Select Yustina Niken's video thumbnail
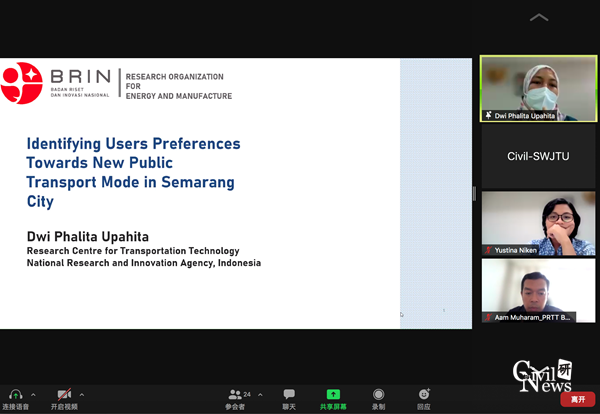The height and width of the screenshot is (414, 600). 538,222
